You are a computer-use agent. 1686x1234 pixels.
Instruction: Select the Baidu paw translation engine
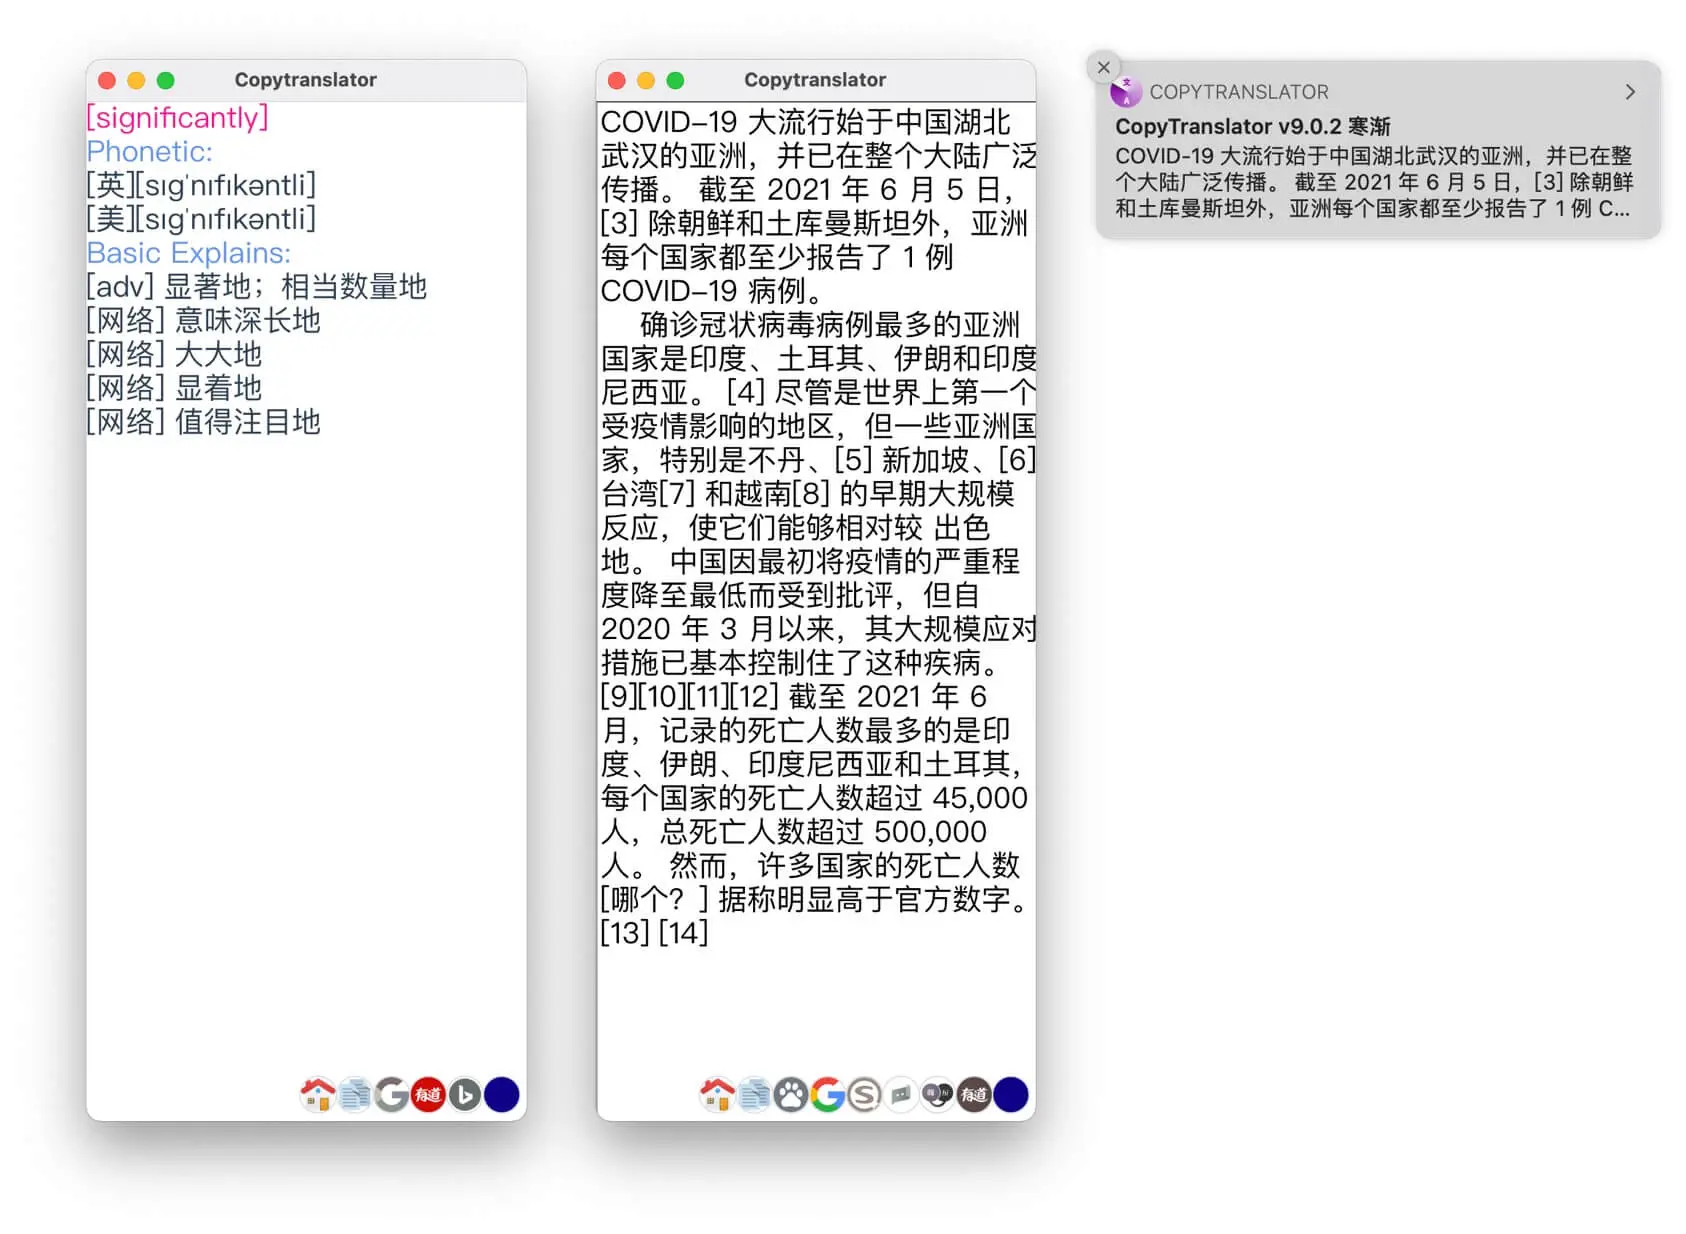pos(791,1094)
